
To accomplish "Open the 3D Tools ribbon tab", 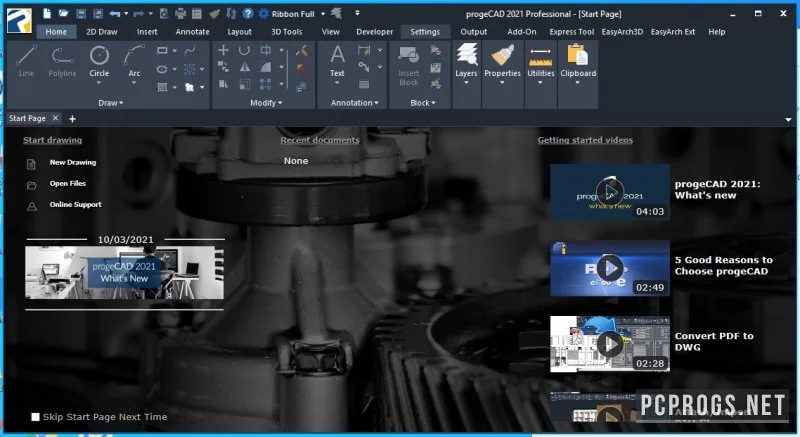I will 287,32.
